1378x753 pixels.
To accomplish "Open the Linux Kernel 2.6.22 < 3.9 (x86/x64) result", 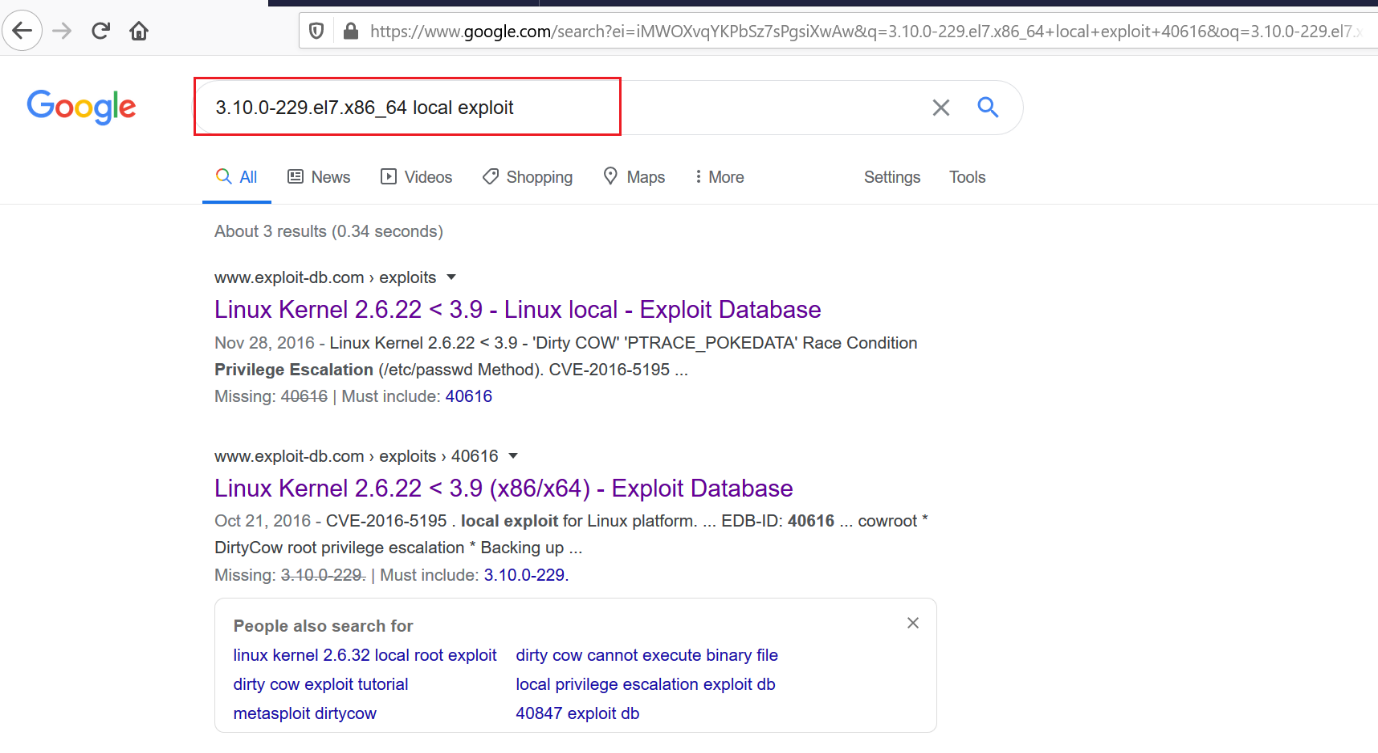I will pos(503,488).
